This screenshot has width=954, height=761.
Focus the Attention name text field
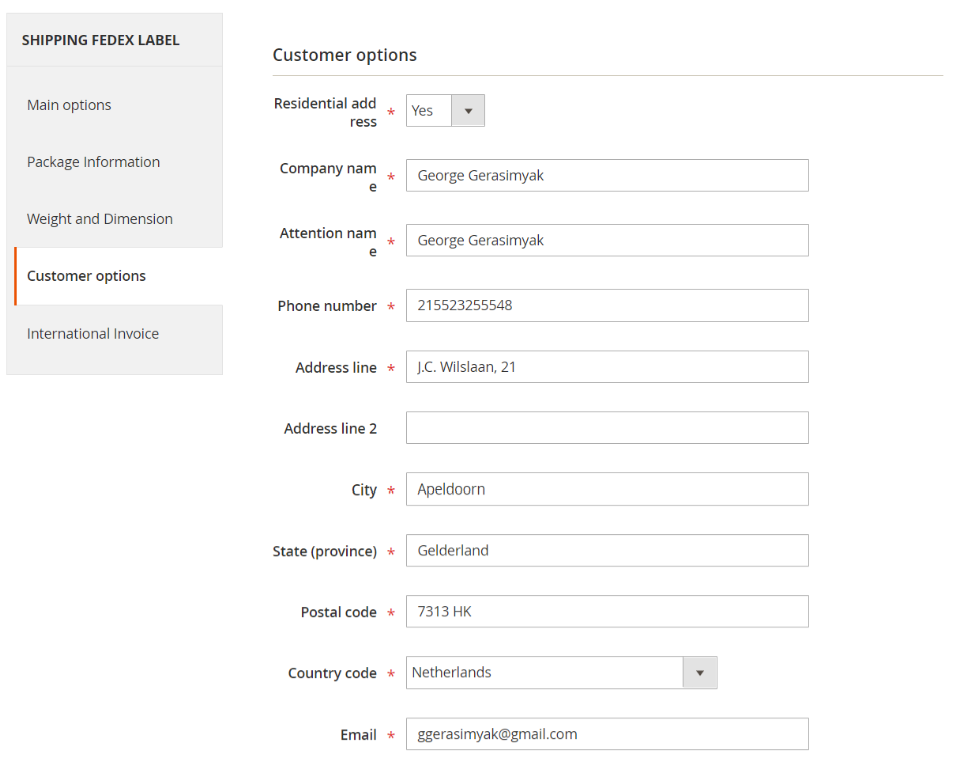606,241
